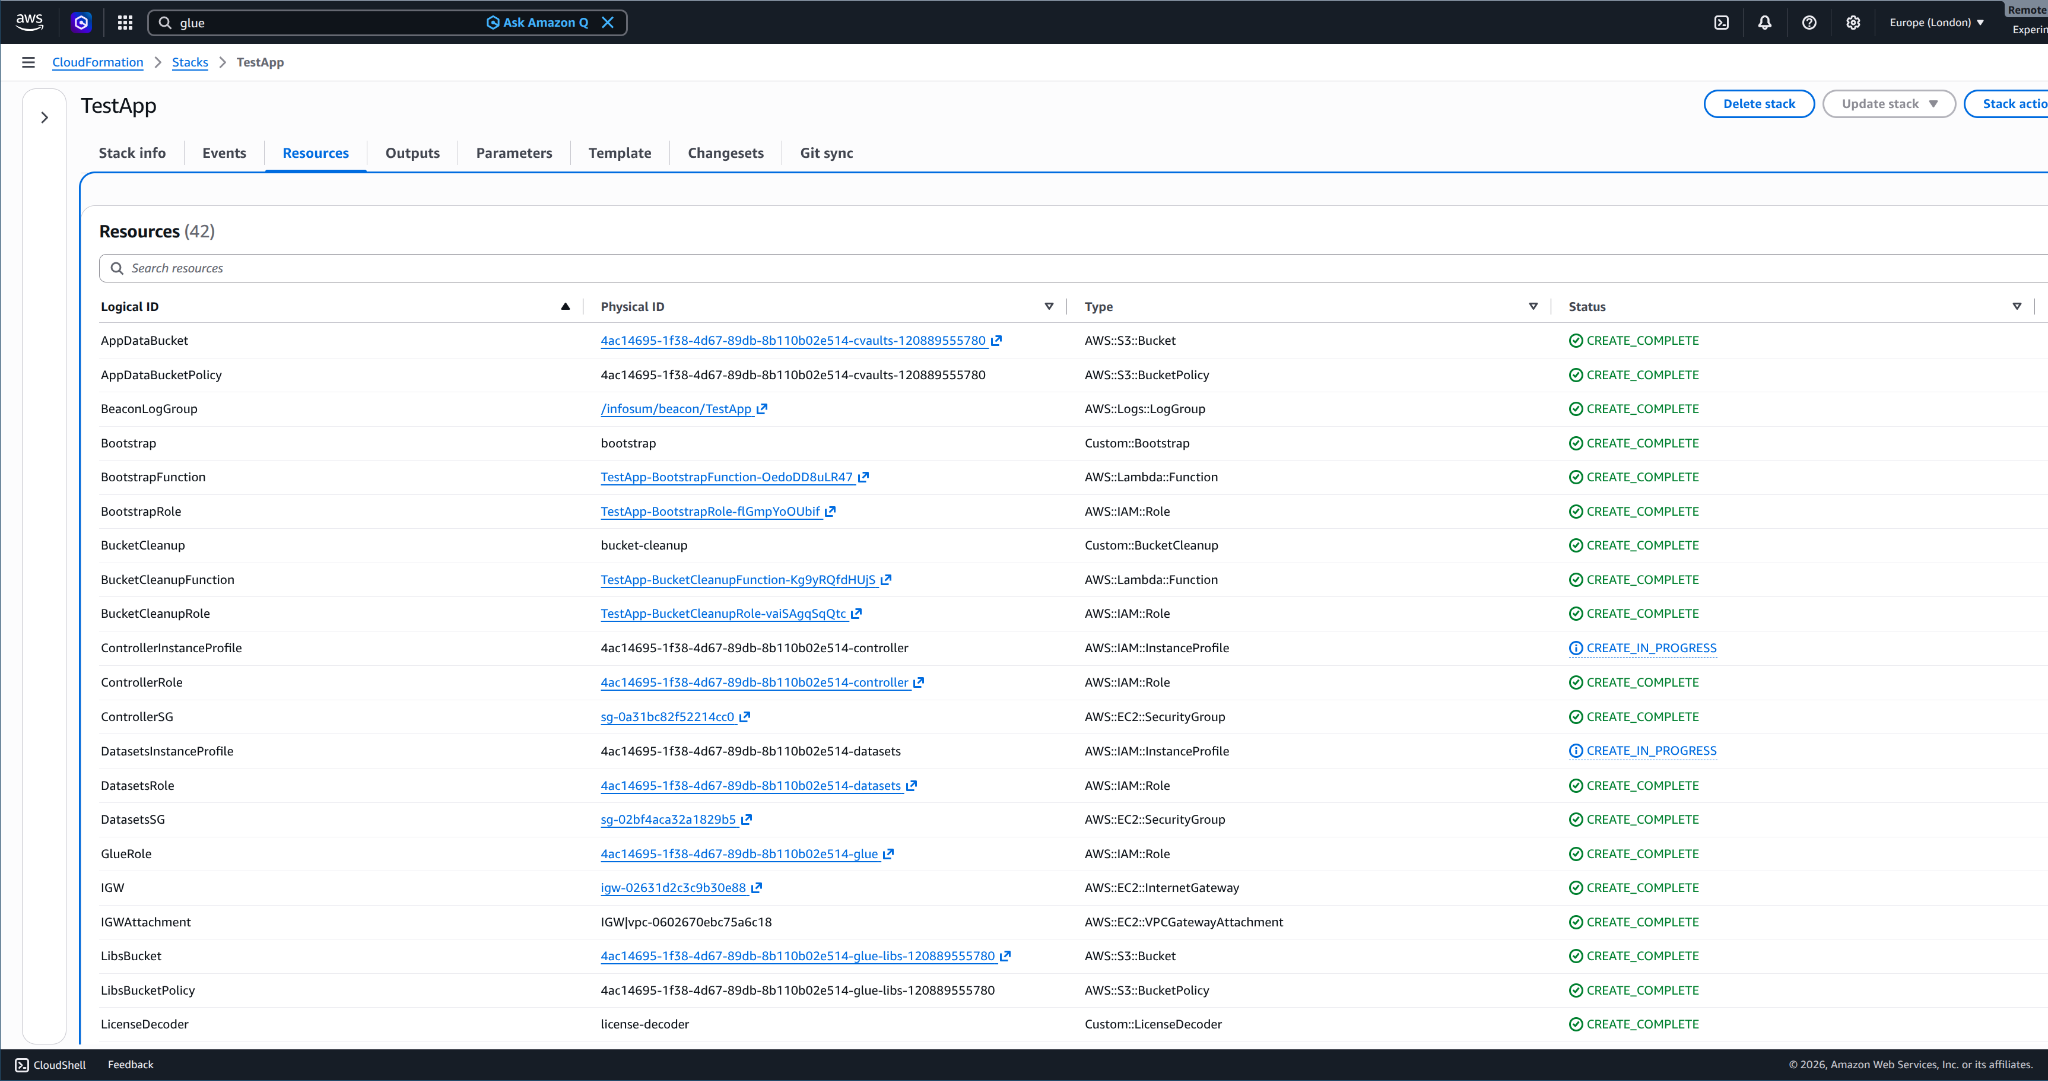2048x1081 pixels.
Task: Open the /infosum/beacon/TestApp log group link
Action: pyautogui.click(x=676, y=409)
